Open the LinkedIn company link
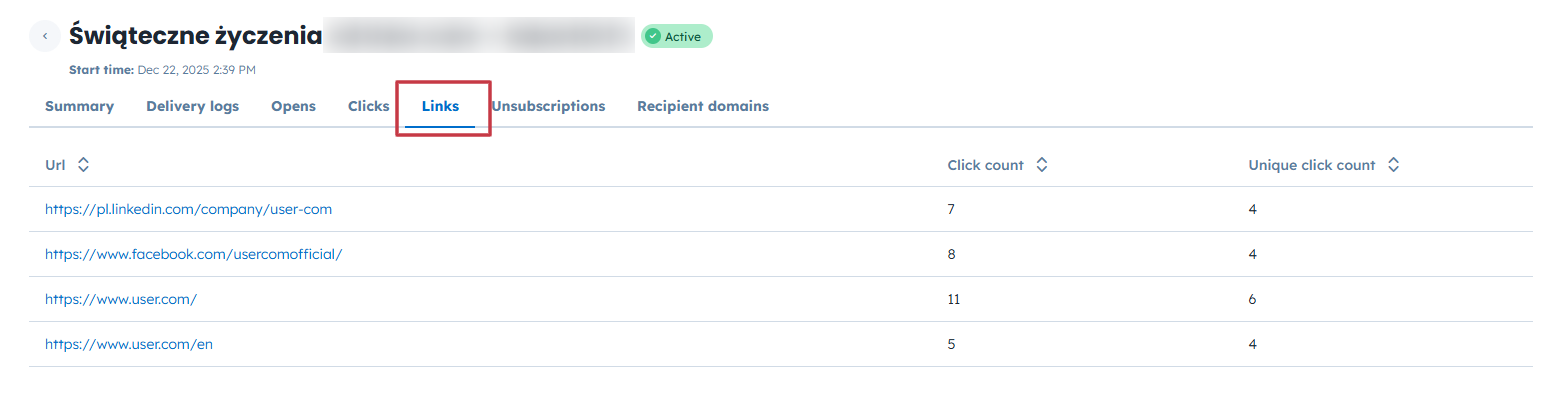The image size is (1567, 406). 188,210
